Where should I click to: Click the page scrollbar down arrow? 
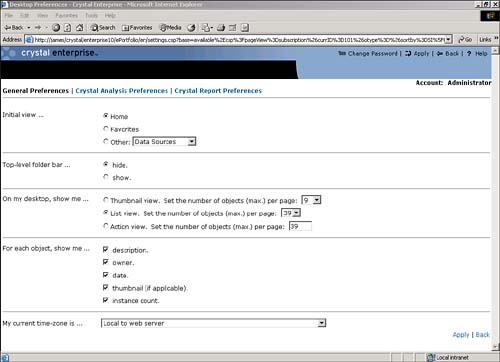click(x=495, y=347)
